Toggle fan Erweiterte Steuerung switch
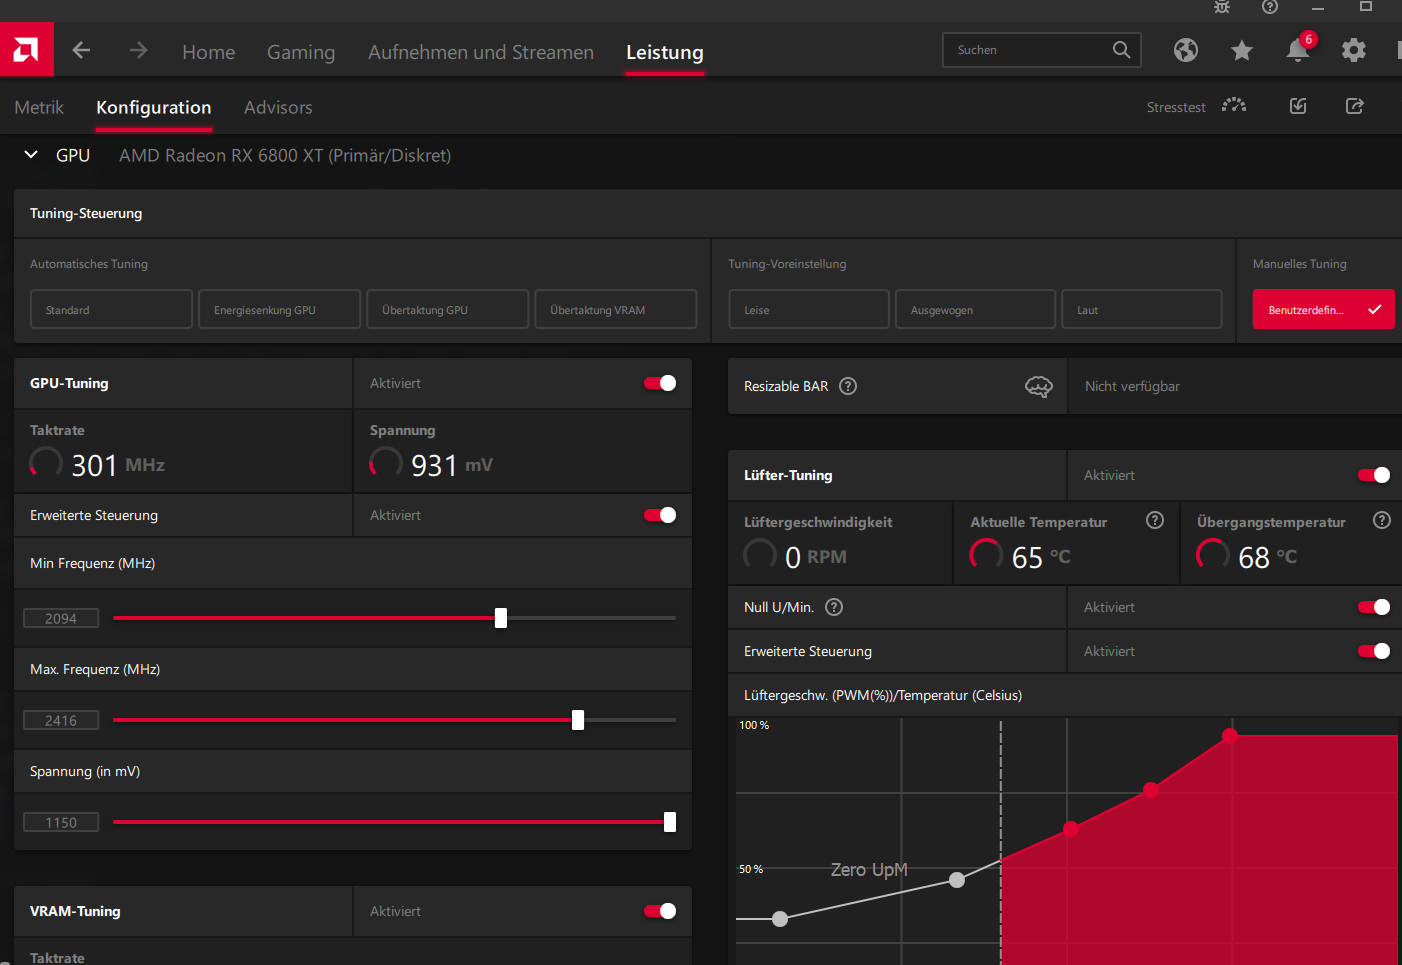Viewport: 1402px width, 965px height. coord(1374,651)
